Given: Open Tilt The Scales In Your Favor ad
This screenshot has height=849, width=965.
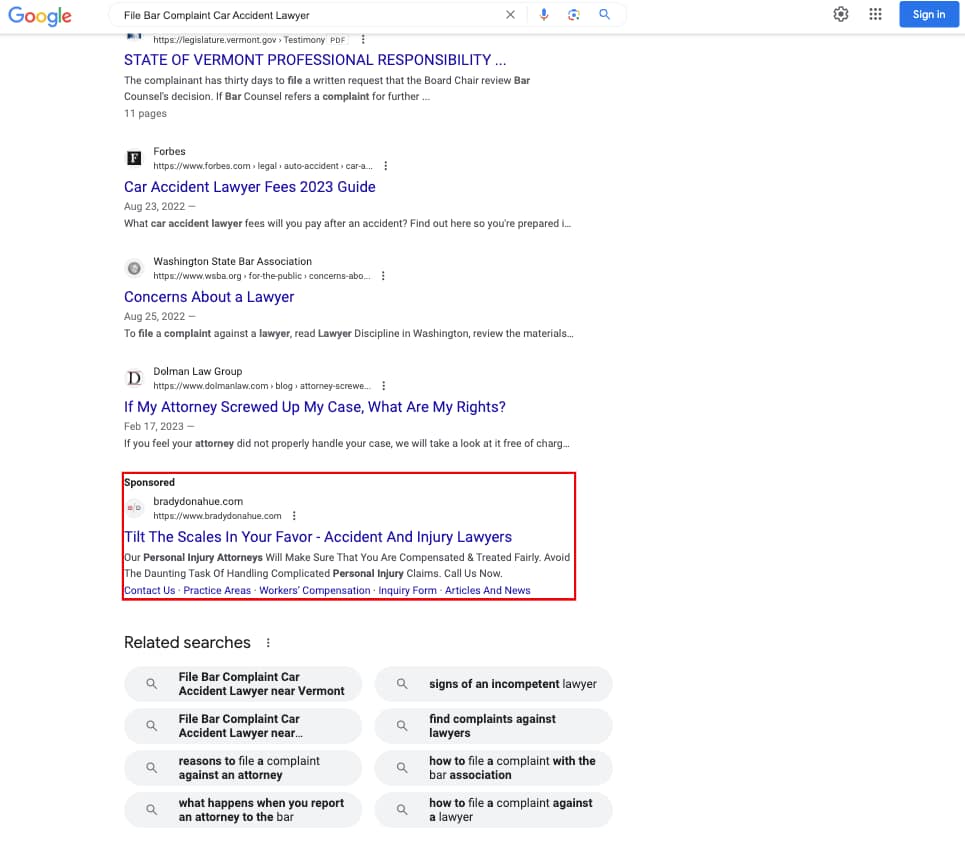Looking at the screenshot, I should 318,537.
